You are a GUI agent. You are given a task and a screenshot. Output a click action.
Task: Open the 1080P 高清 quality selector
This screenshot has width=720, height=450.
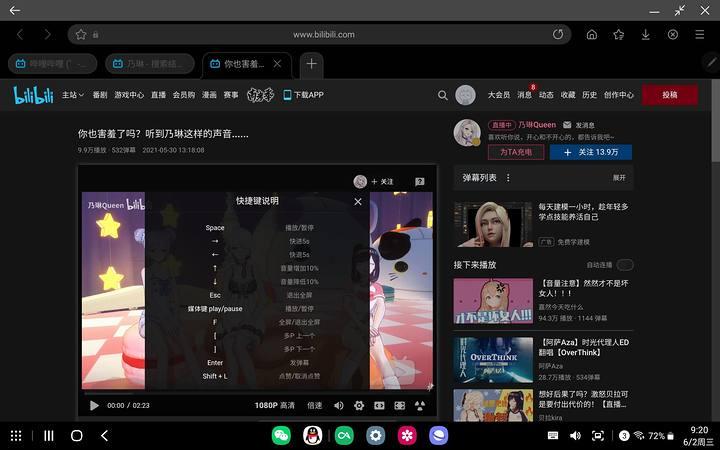pyautogui.click(x=275, y=405)
